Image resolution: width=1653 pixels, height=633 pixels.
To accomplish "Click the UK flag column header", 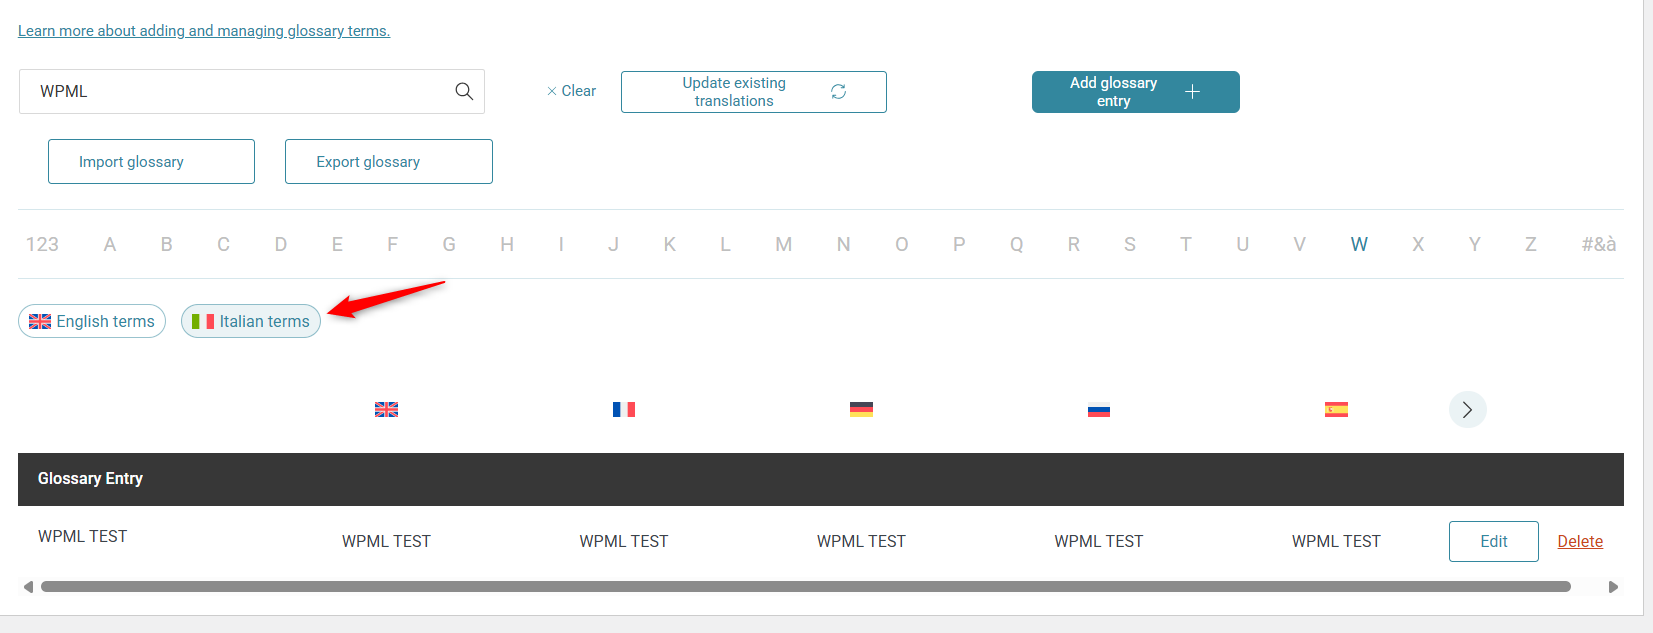I will click(x=386, y=409).
